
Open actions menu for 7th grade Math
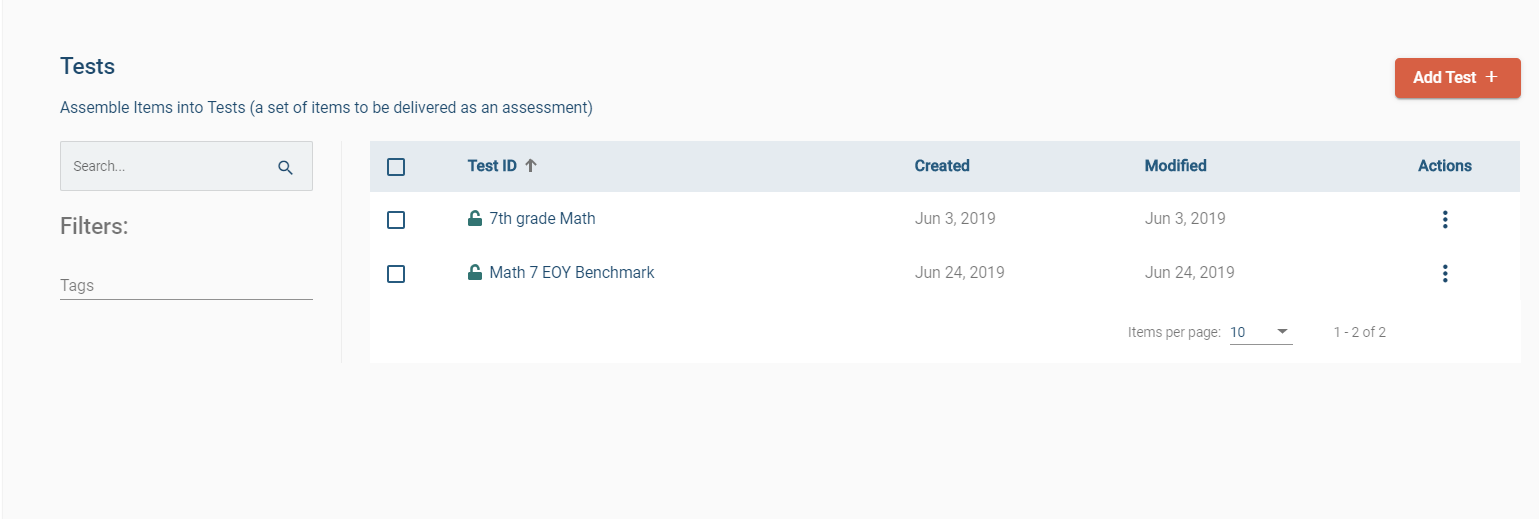pos(1444,220)
